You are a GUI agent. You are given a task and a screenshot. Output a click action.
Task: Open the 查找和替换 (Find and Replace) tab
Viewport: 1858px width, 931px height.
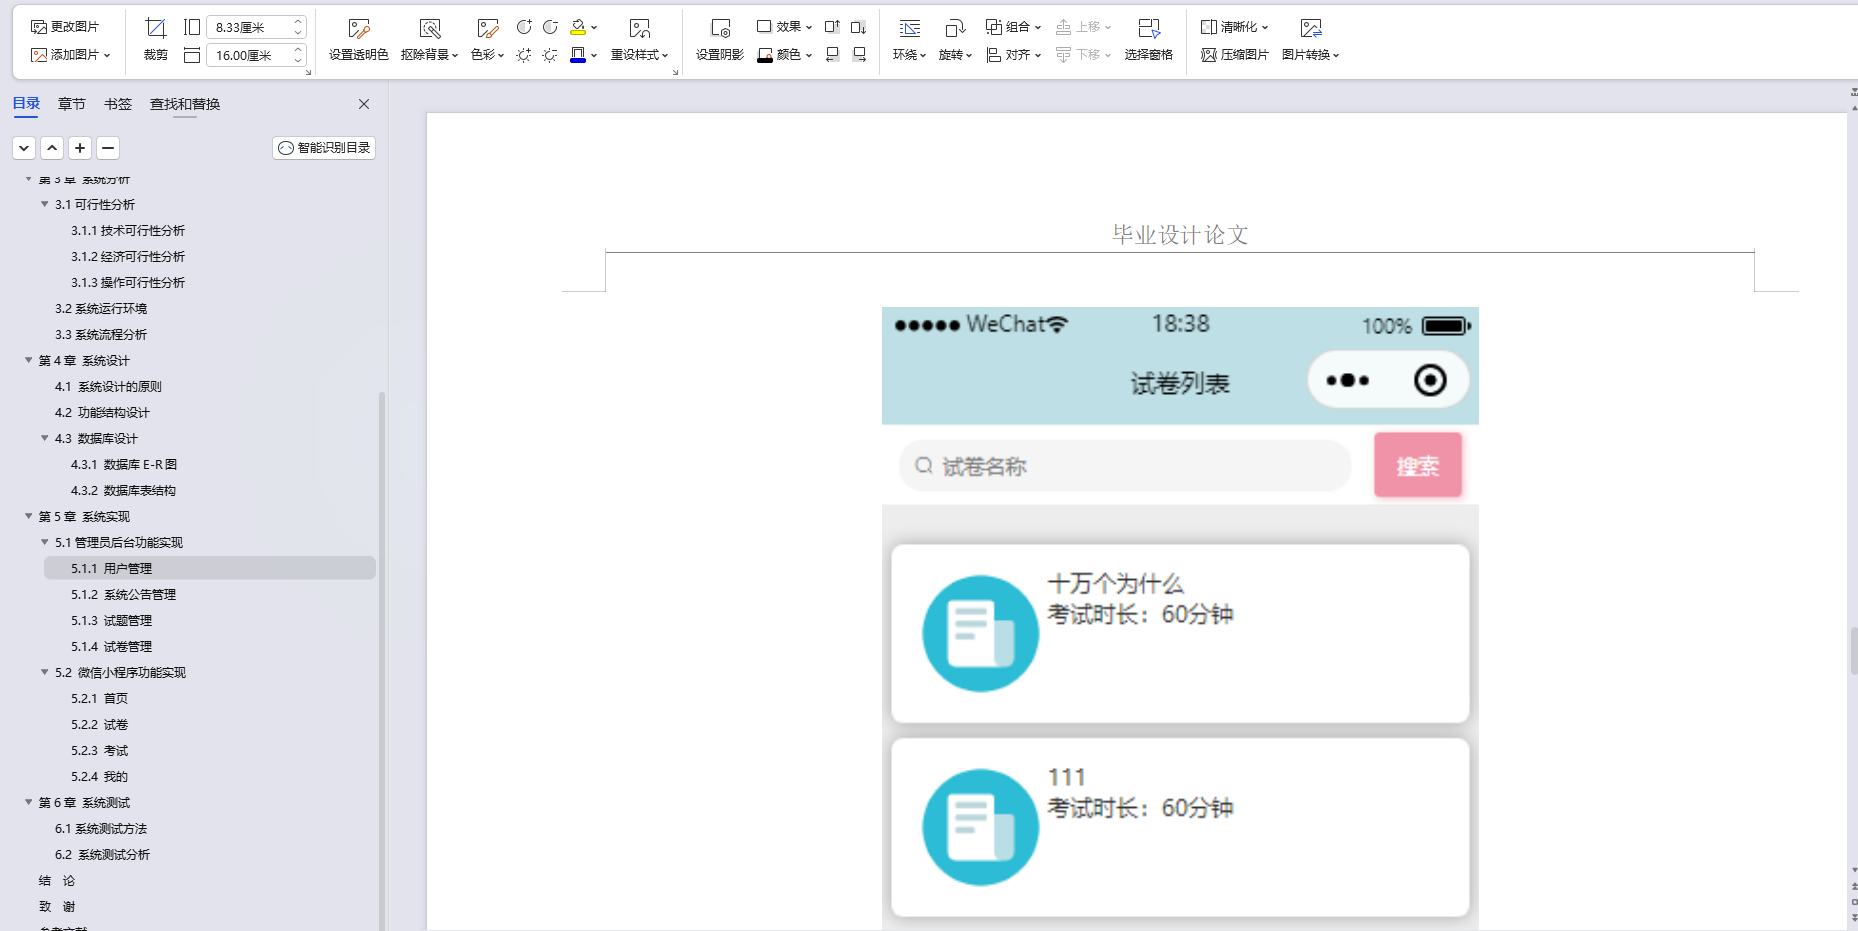pyautogui.click(x=184, y=103)
